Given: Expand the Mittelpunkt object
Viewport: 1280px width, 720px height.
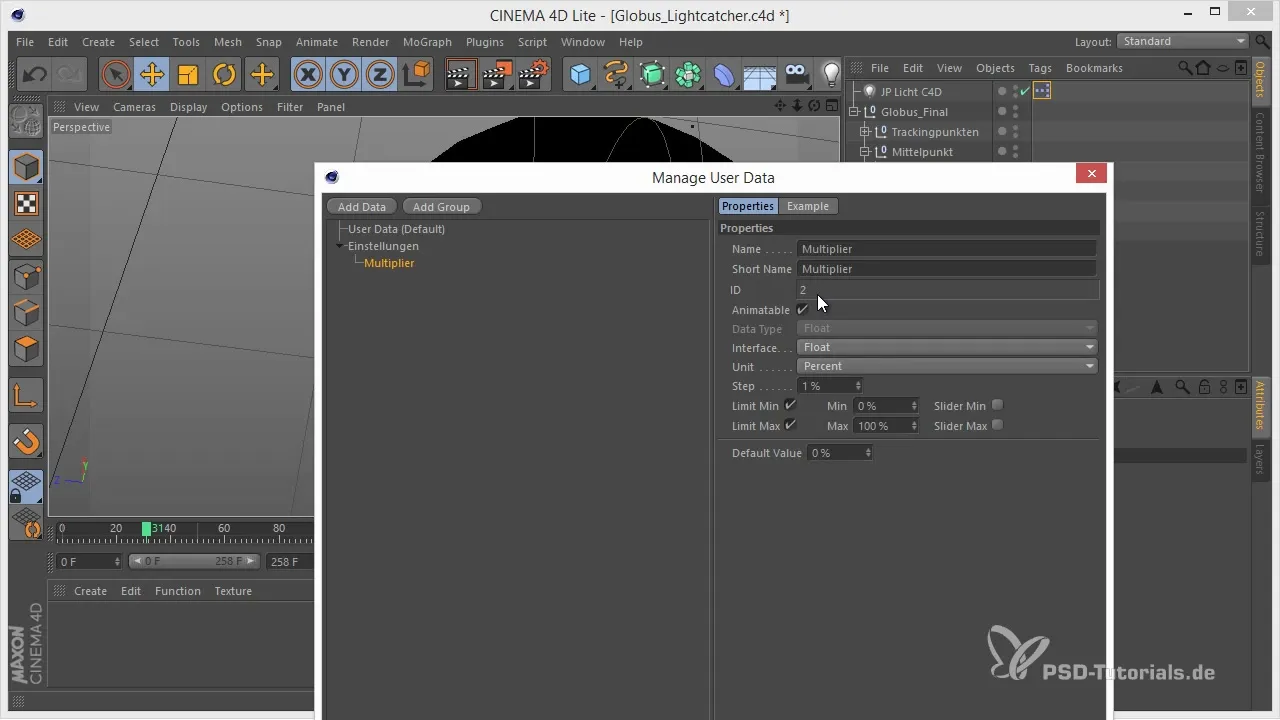Looking at the screenshot, I should pyautogui.click(x=865, y=152).
